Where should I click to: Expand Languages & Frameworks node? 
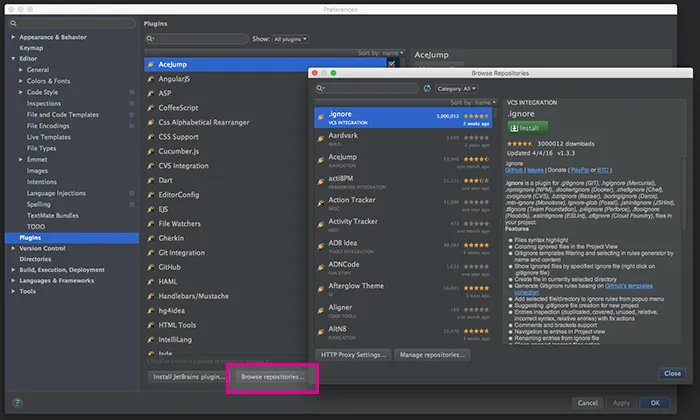click(13, 280)
